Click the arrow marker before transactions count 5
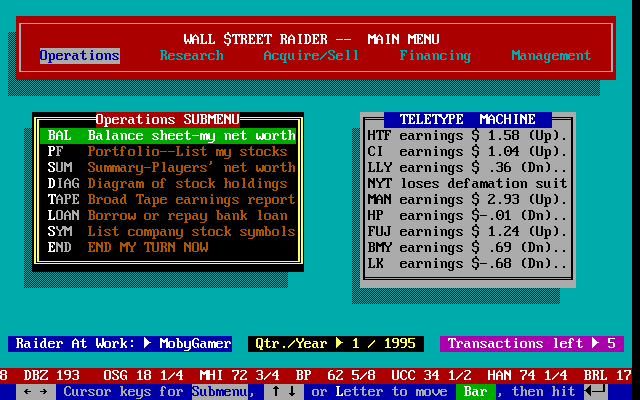The width and height of the screenshot is (640, 400). [595, 343]
